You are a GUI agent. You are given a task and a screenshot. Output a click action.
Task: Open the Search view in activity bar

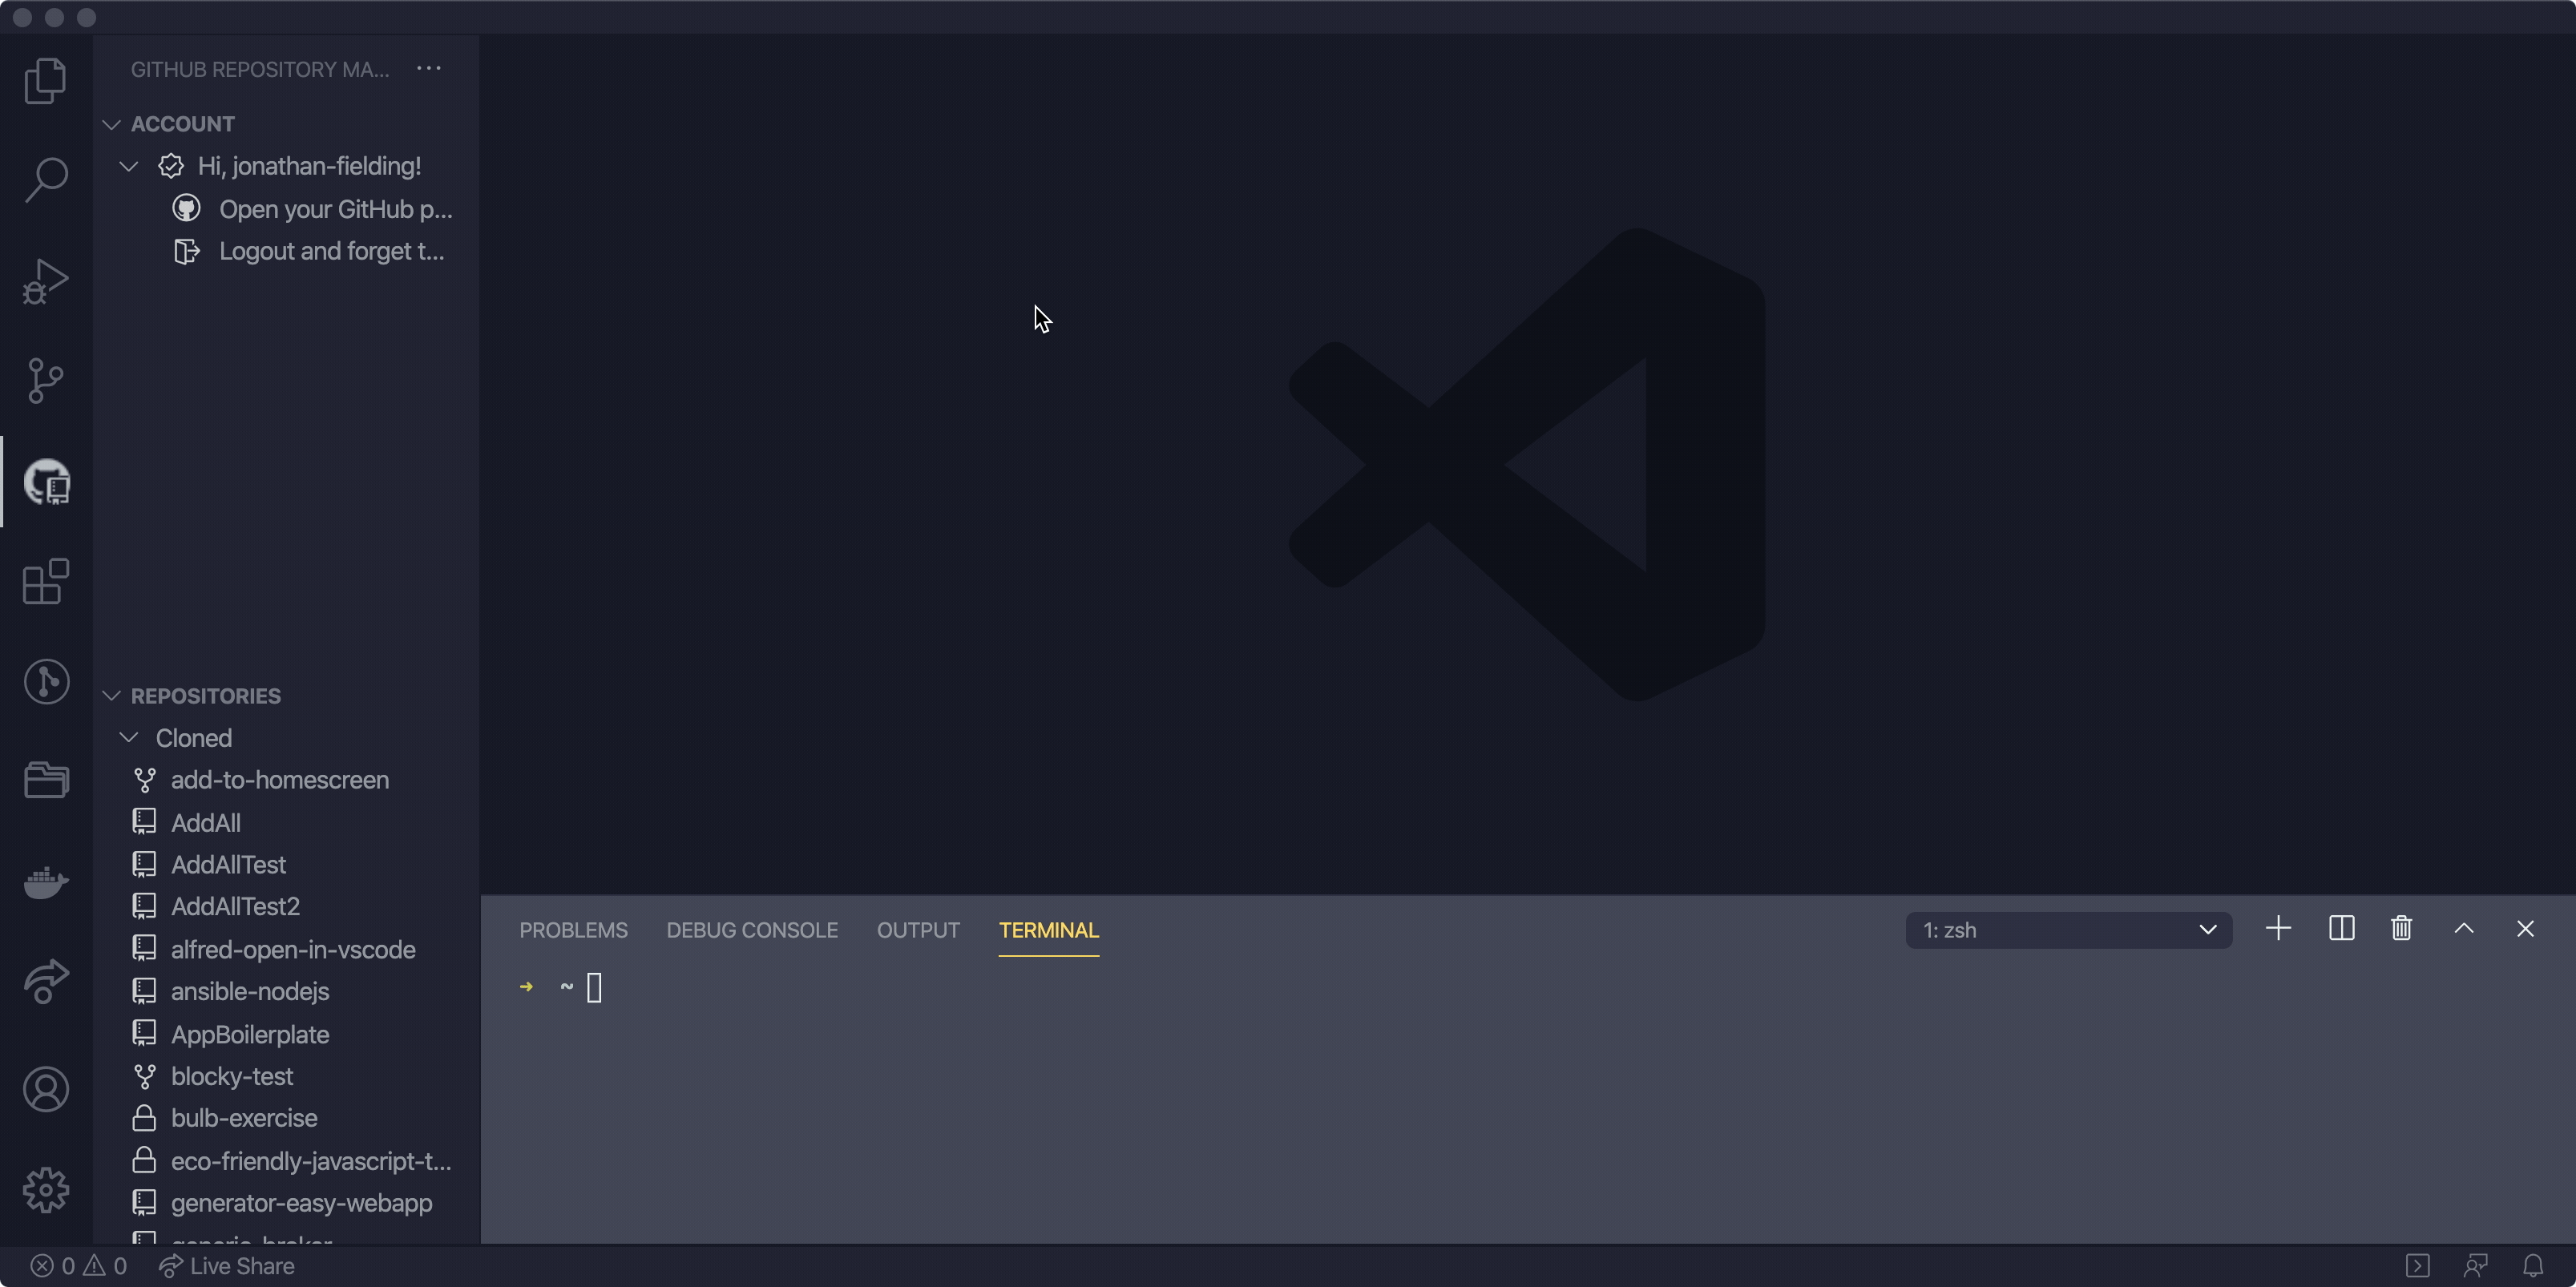pos(46,181)
